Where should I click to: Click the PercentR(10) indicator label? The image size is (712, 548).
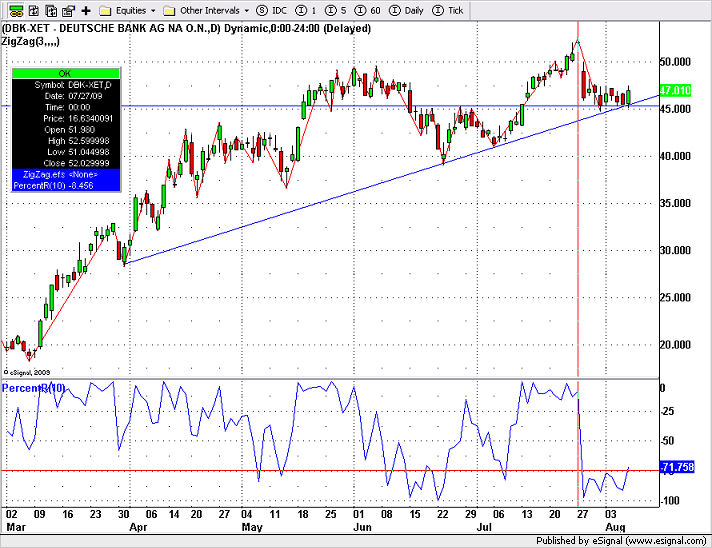(34, 388)
